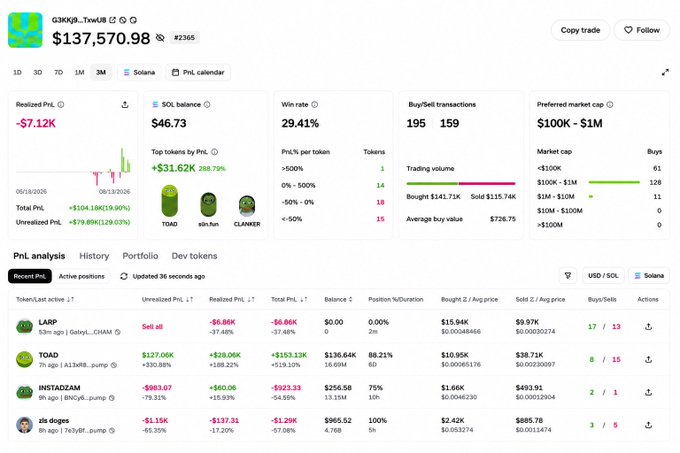Viewport: 680px width, 453px height.
Task: Show Win rate info icon
Action: pyautogui.click(x=315, y=104)
